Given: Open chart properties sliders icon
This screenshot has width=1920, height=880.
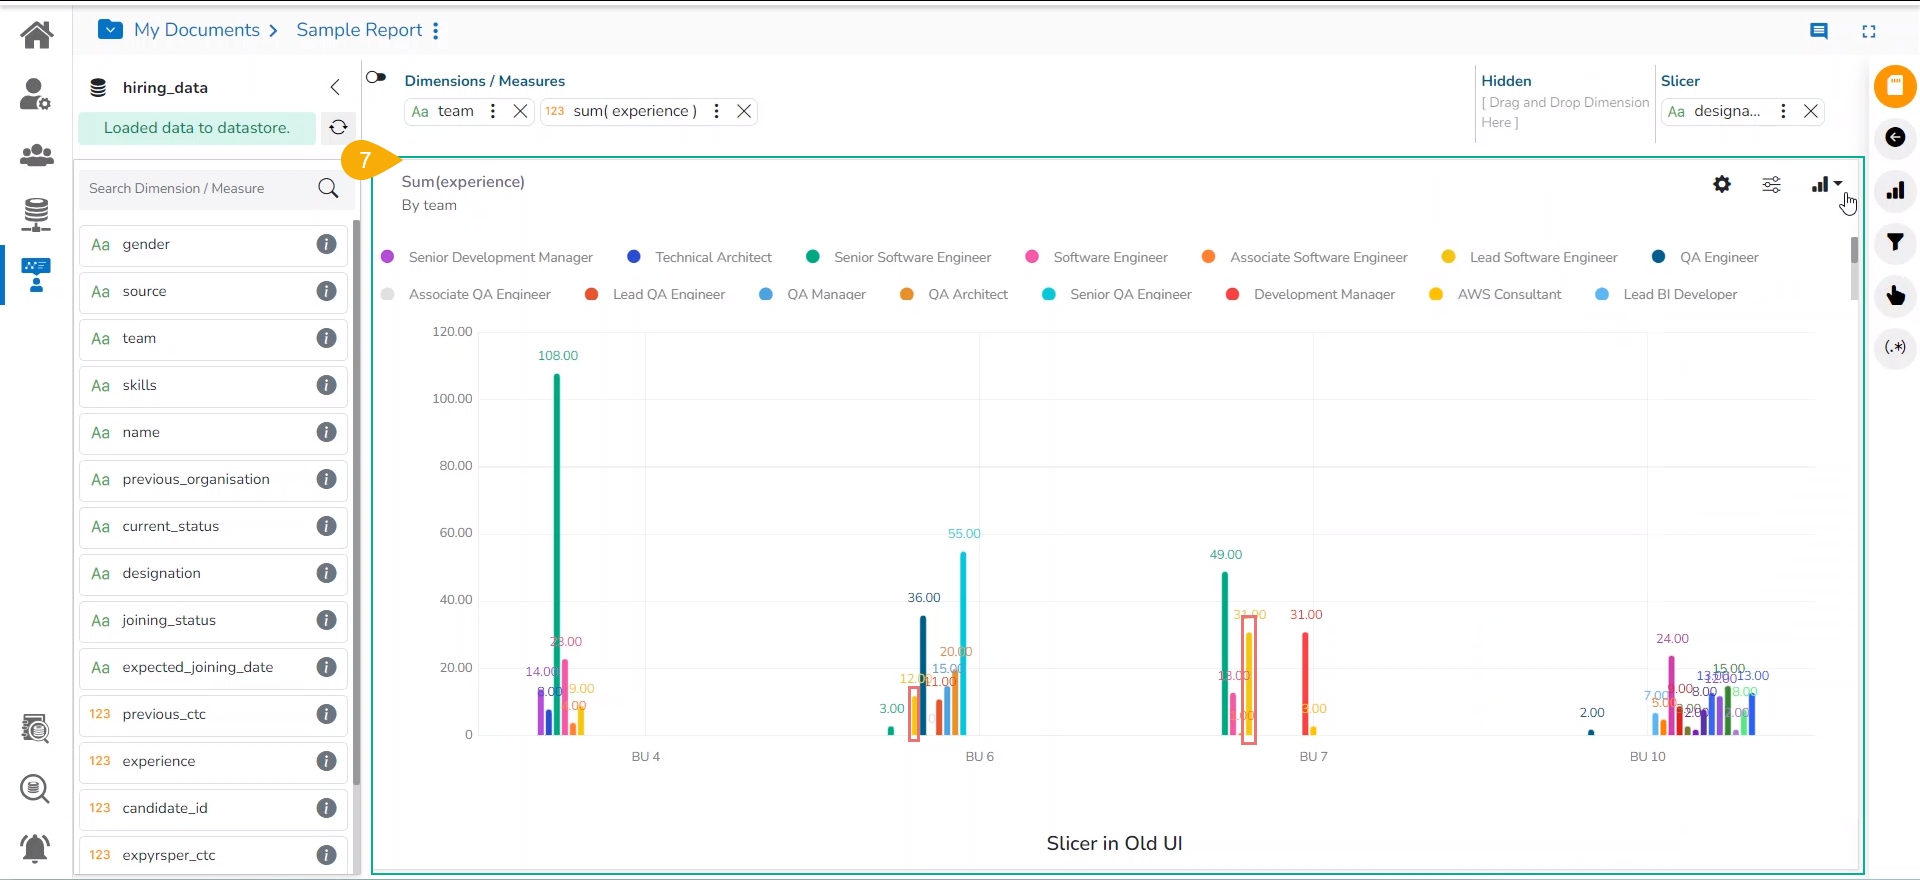Looking at the screenshot, I should (1771, 185).
